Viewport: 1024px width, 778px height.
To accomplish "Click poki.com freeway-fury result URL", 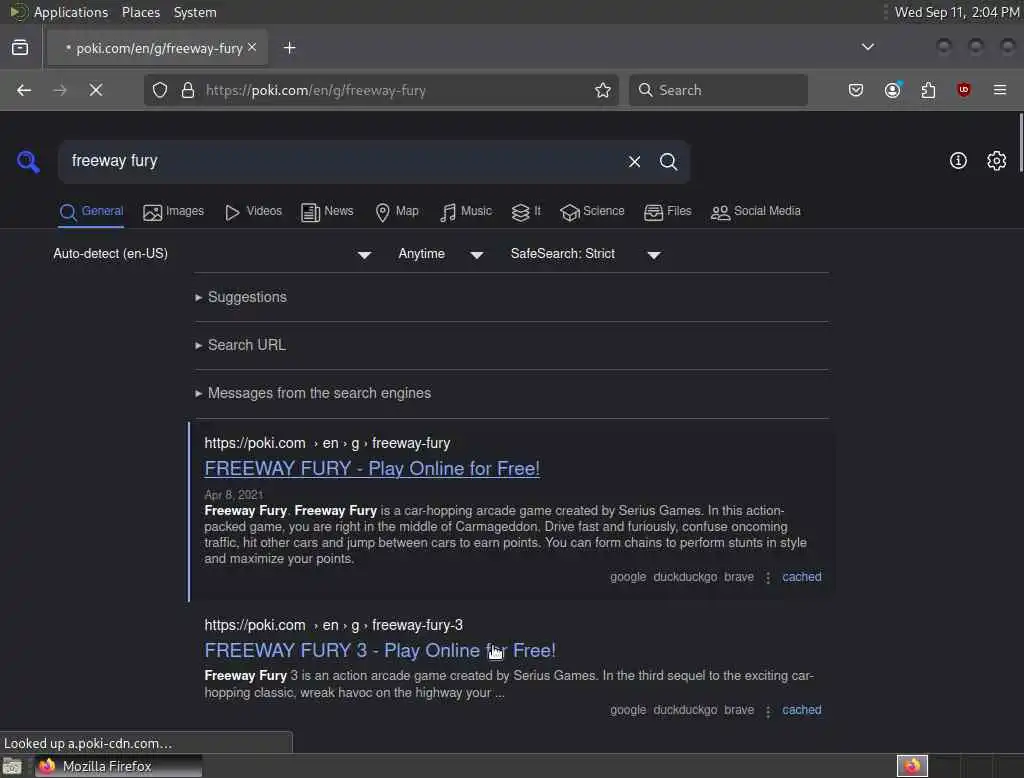I will click(327, 443).
